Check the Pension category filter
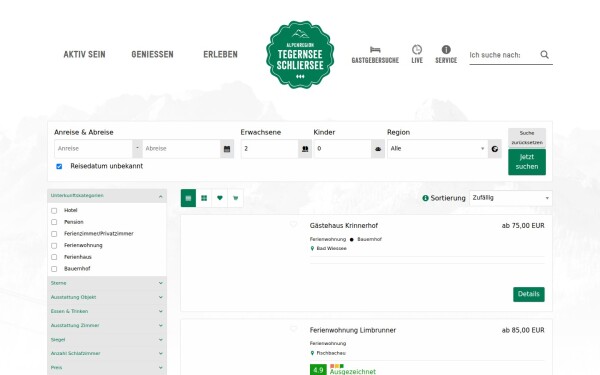Screen dimensions: 600x375 [x=54, y=222]
